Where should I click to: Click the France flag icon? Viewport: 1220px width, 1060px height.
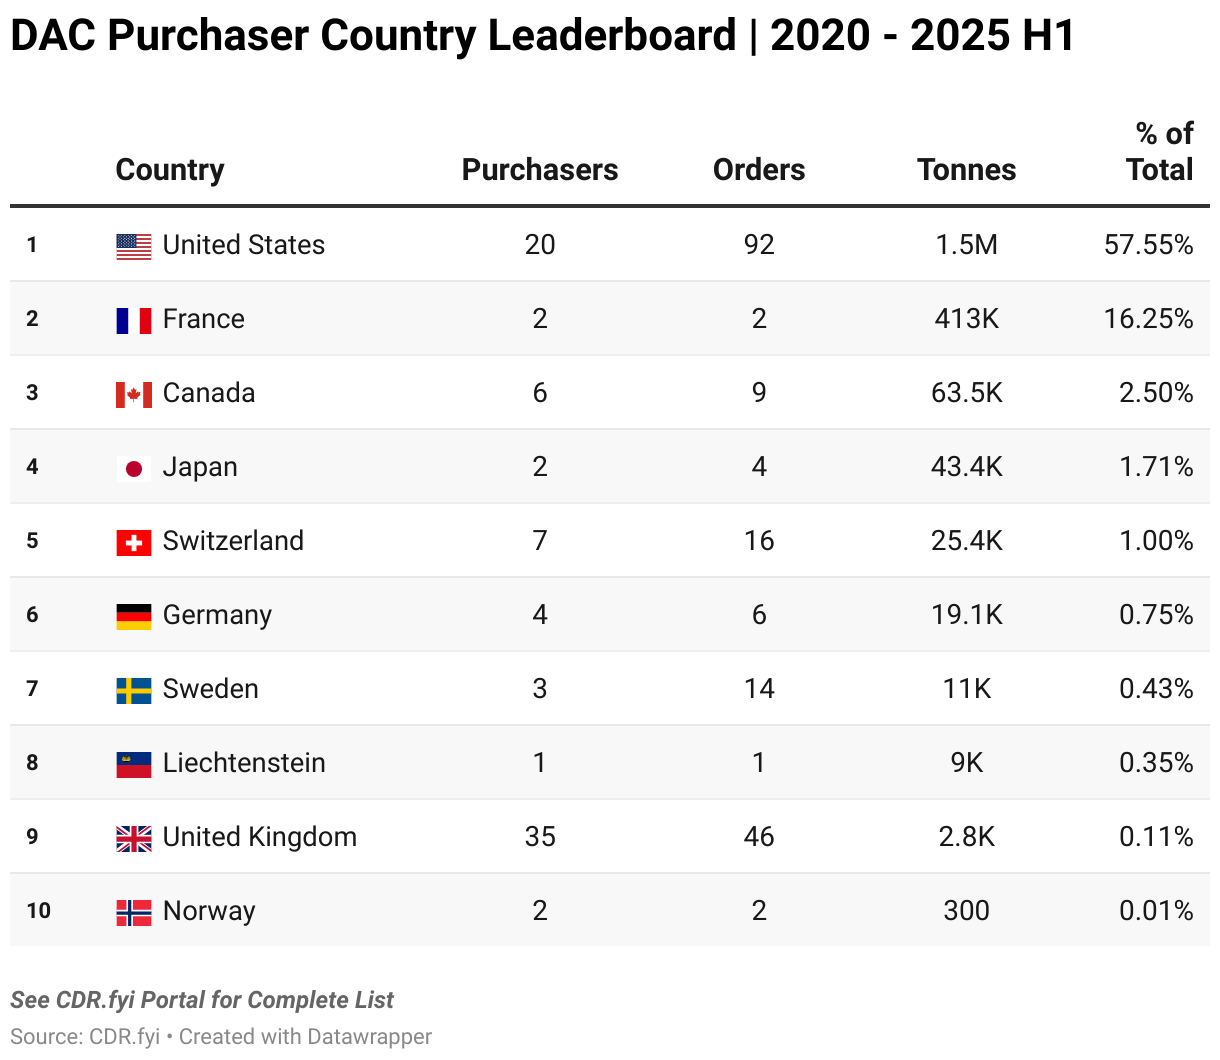134,320
